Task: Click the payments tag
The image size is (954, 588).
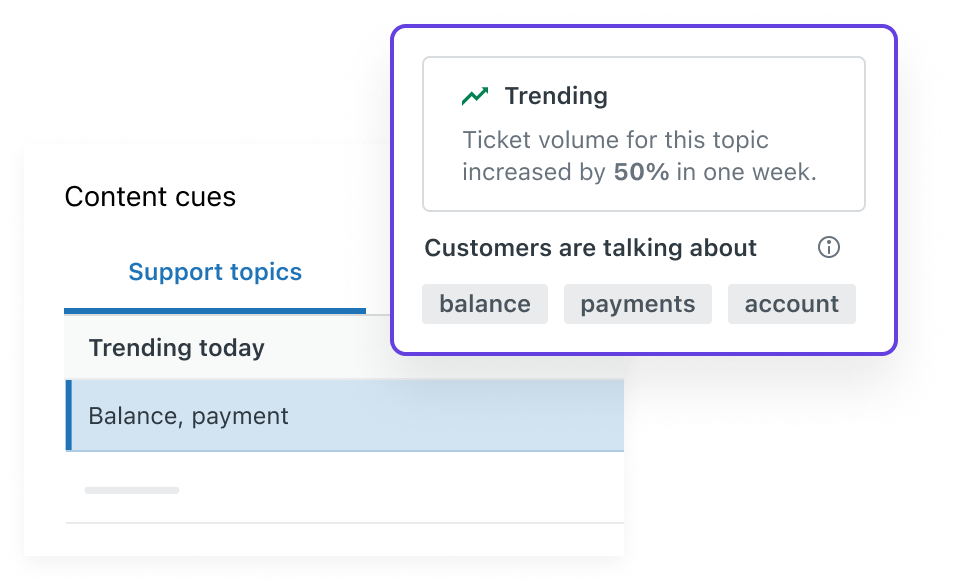Action: click(637, 304)
